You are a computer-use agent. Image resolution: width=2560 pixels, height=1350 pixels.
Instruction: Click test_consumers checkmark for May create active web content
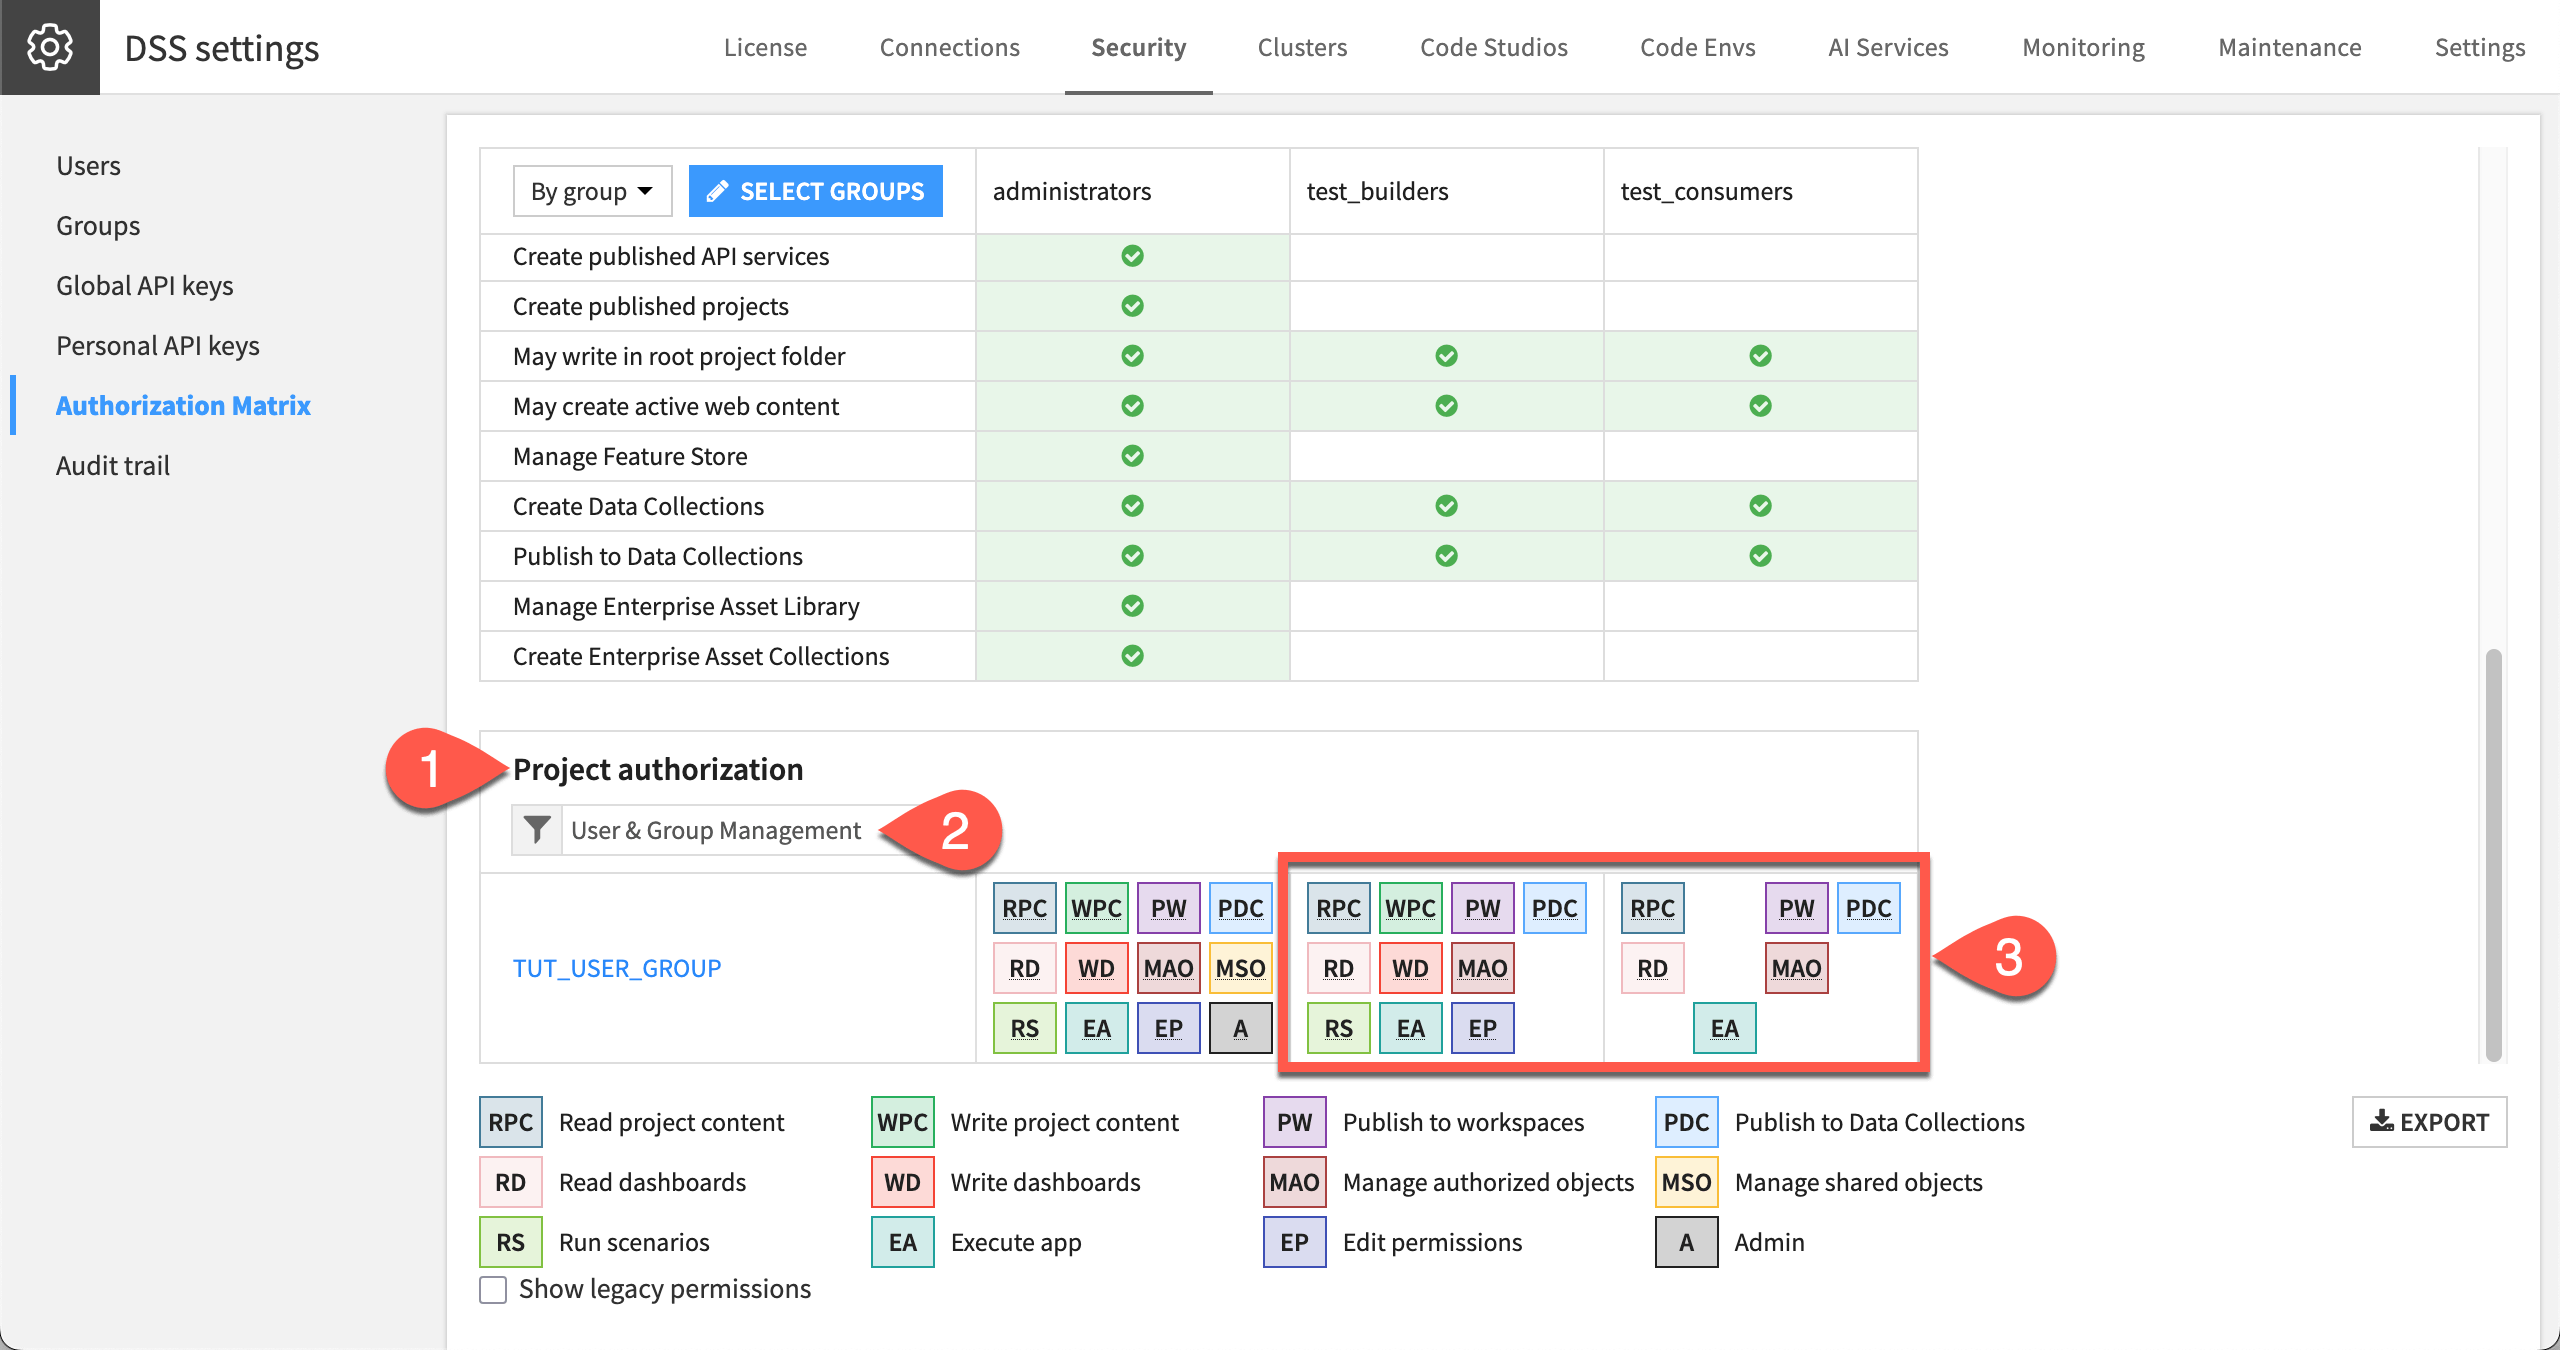pos(1760,406)
